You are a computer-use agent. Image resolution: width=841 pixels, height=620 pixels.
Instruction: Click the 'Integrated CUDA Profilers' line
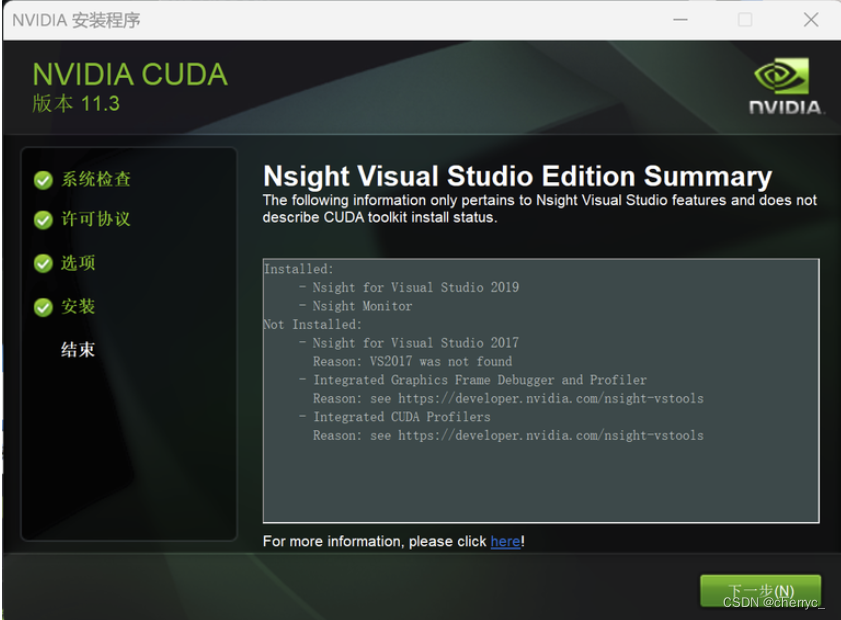(x=395, y=417)
